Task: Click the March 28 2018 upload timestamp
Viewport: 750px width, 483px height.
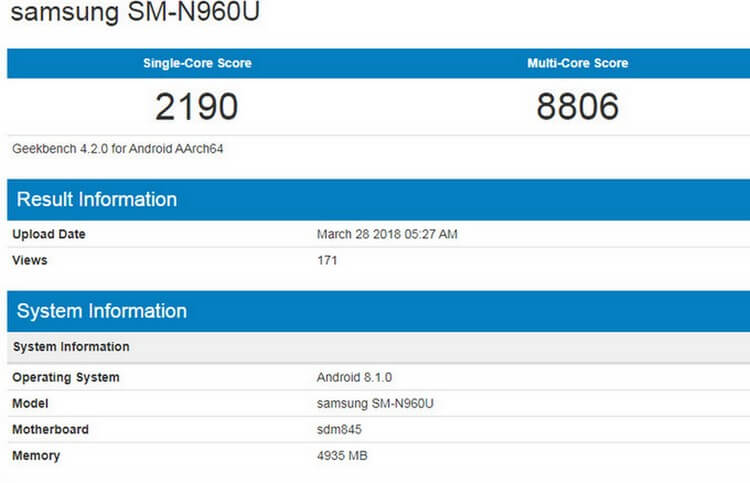Action: (x=387, y=234)
